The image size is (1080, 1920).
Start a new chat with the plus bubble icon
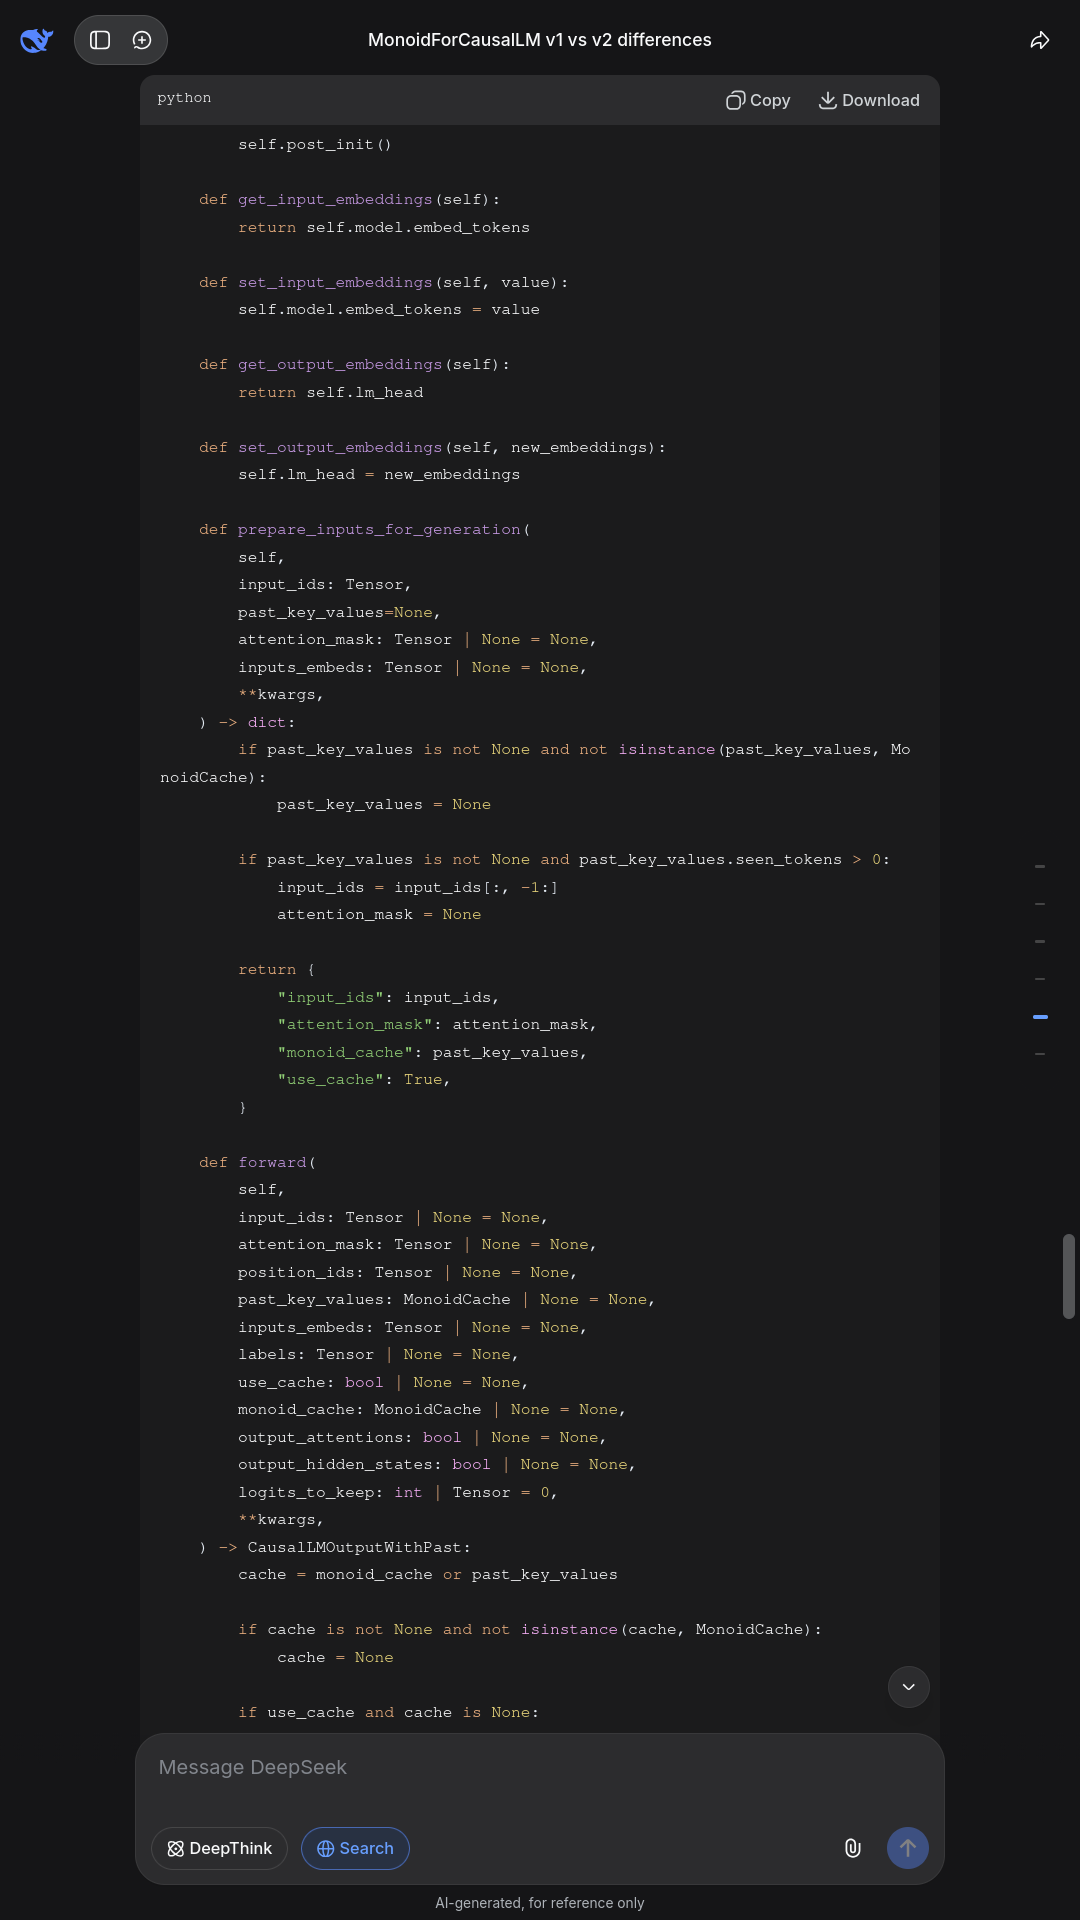pyautogui.click(x=142, y=40)
